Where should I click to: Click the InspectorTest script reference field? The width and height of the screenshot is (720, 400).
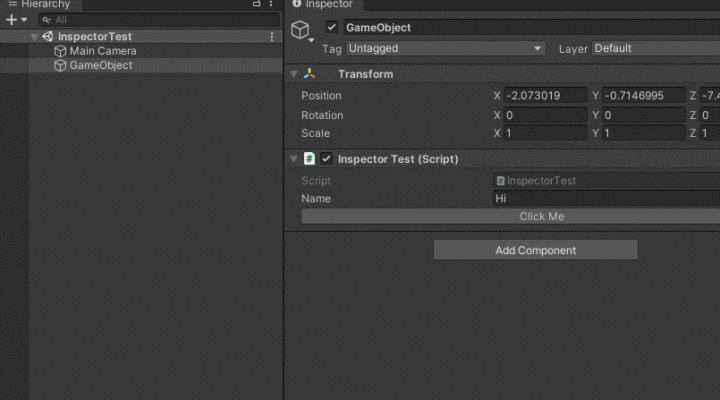[x=607, y=180]
